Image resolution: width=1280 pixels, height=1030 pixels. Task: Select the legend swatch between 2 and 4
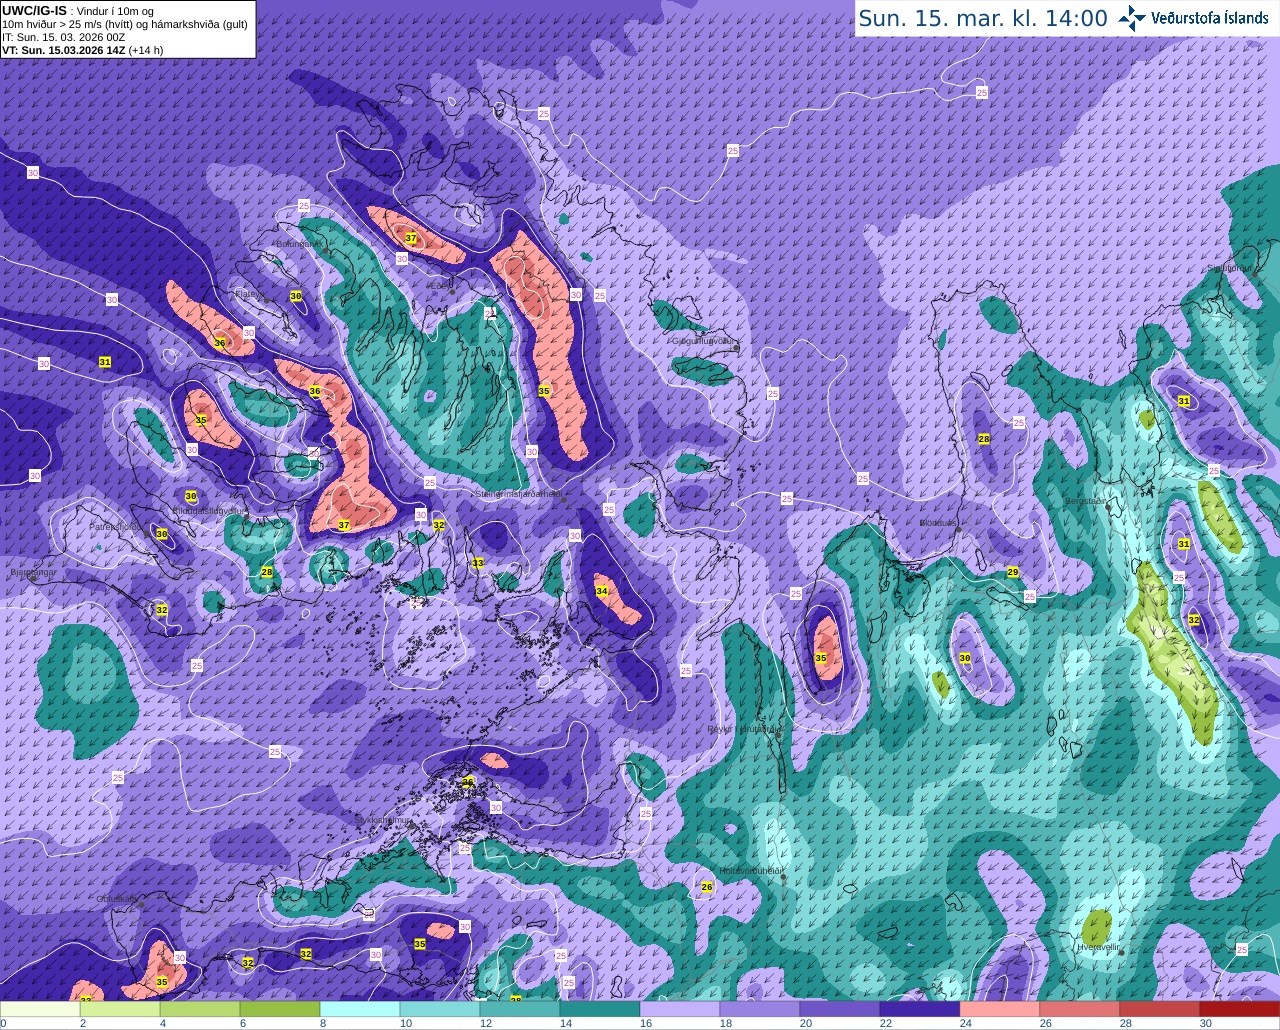point(120,1009)
